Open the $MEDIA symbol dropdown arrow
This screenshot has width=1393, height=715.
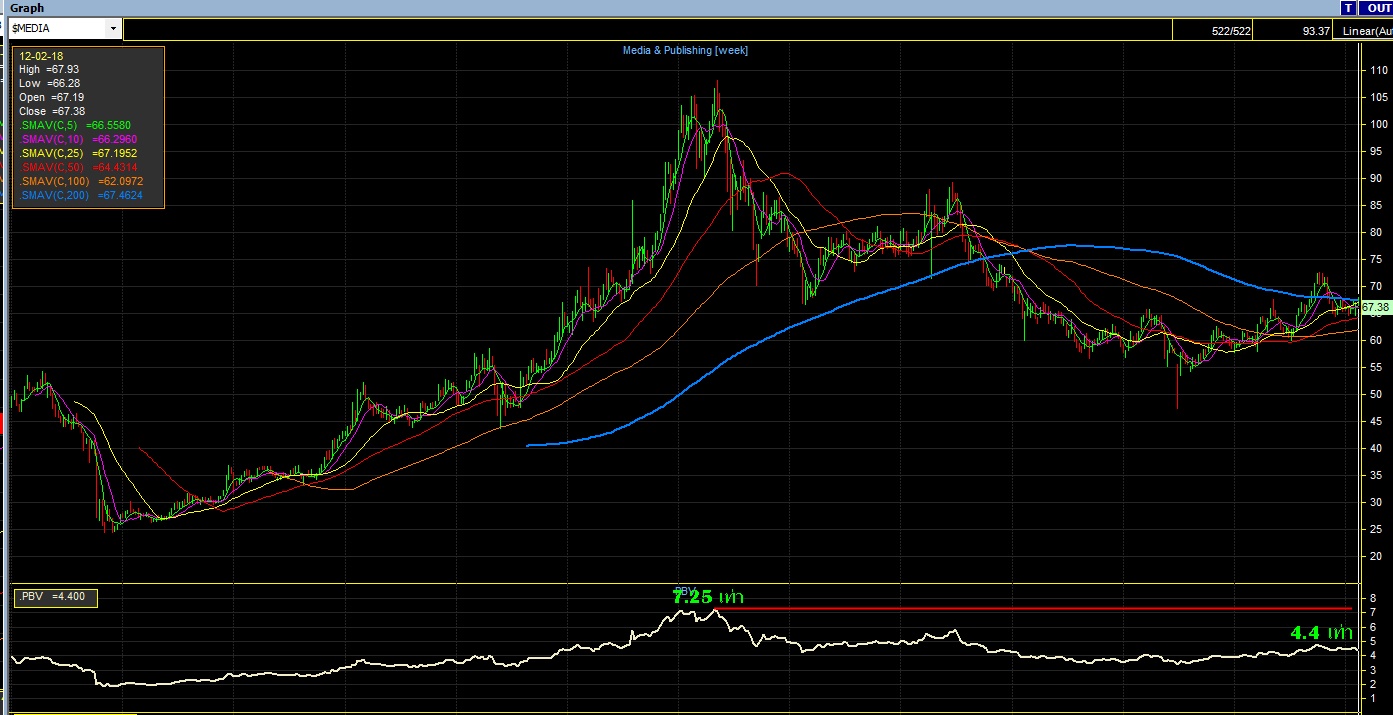112,30
